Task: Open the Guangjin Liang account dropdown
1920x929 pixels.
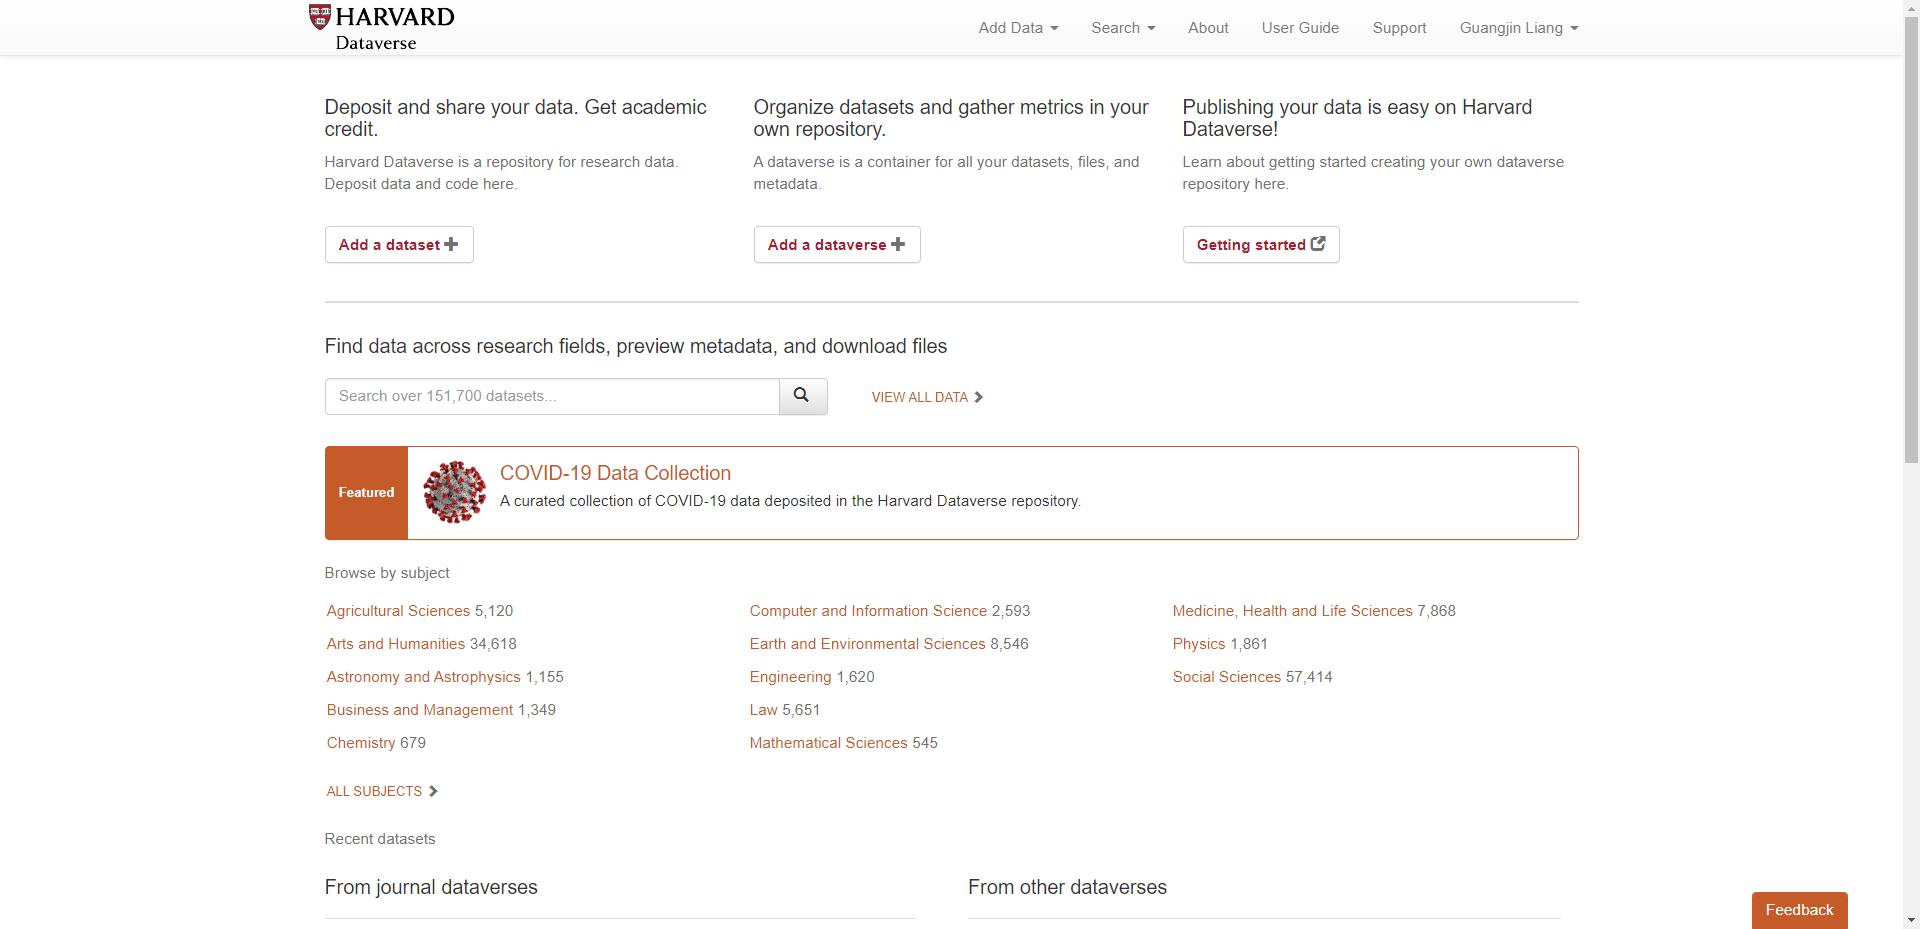Action: [x=1519, y=28]
